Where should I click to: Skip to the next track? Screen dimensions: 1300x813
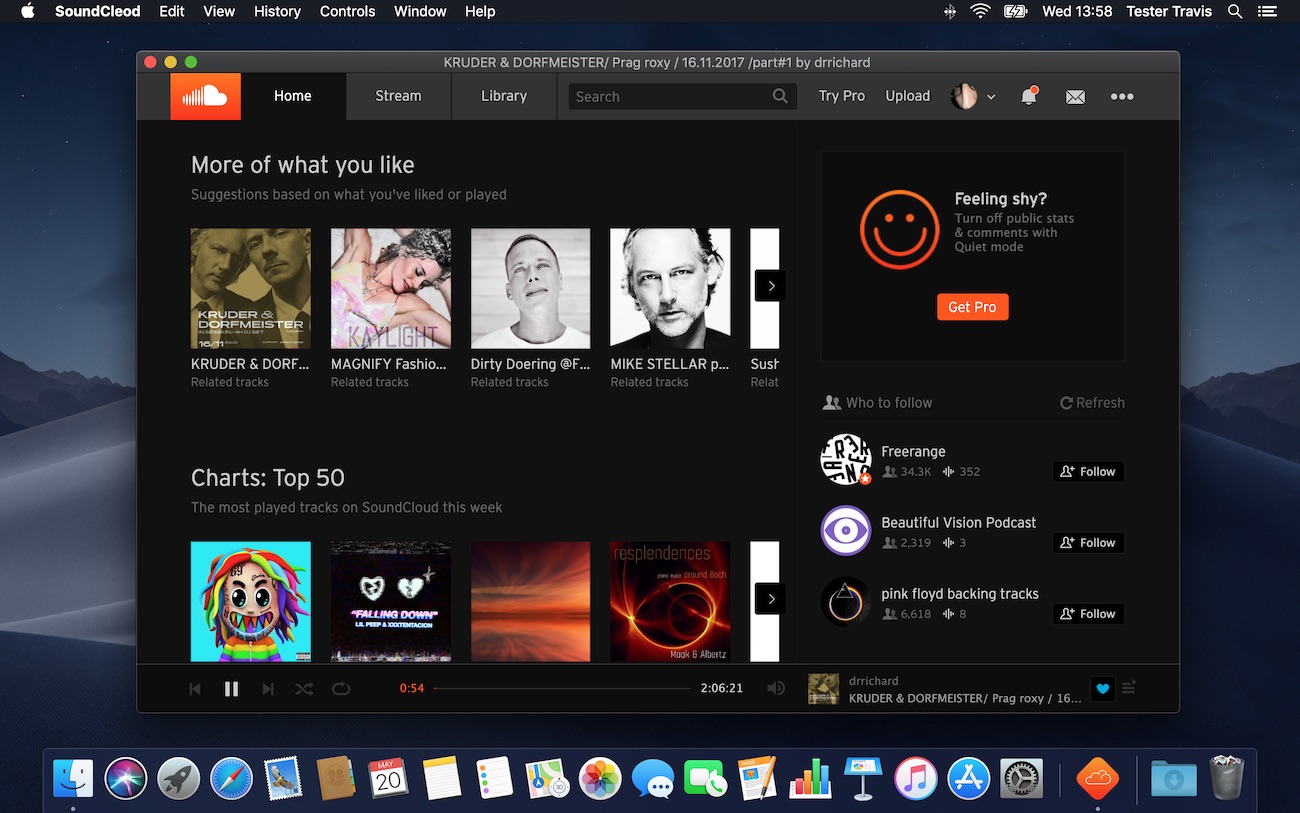click(267, 688)
